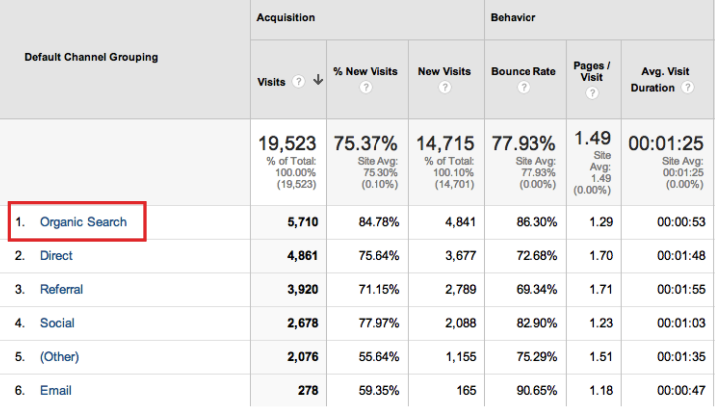Click Referral pages per visit 1.71

tap(601, 290)
